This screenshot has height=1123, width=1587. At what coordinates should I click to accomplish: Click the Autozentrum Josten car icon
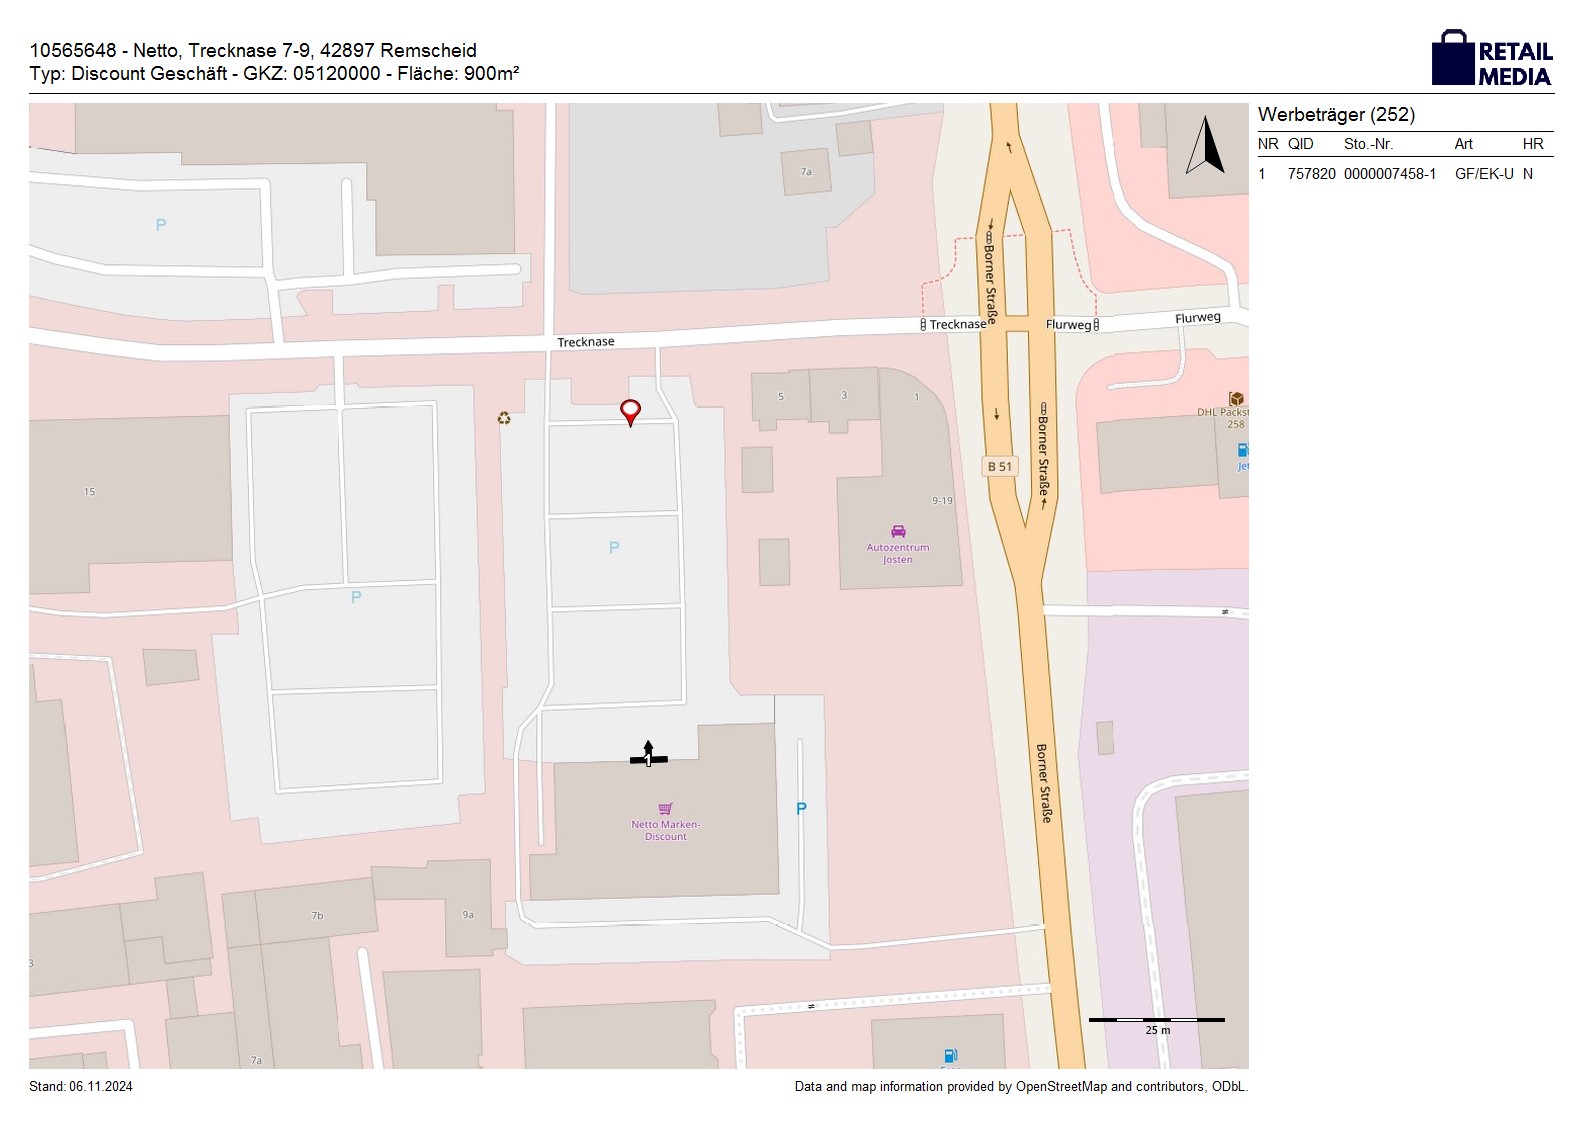(x=898, y=532)
